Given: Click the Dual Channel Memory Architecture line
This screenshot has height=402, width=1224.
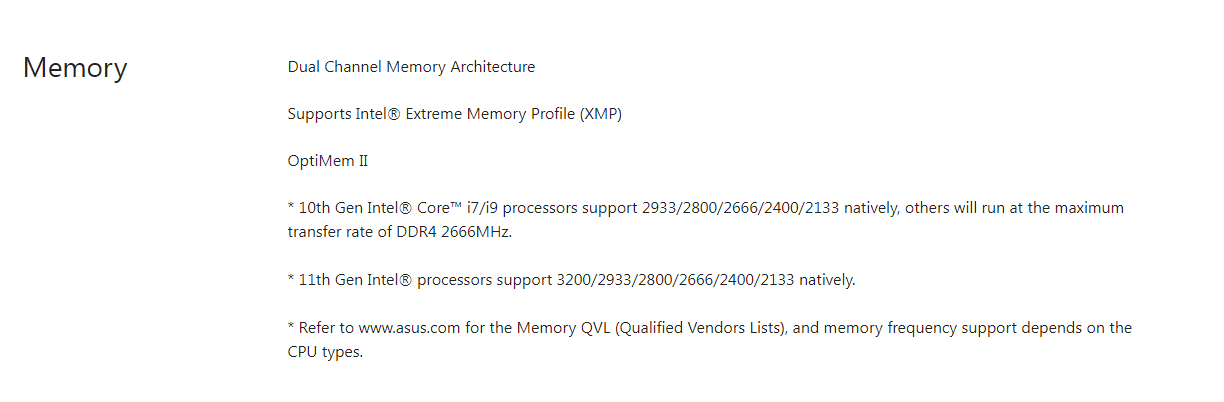Looking at the screenshot, I should pyautogui.click(x=411, y=67).
